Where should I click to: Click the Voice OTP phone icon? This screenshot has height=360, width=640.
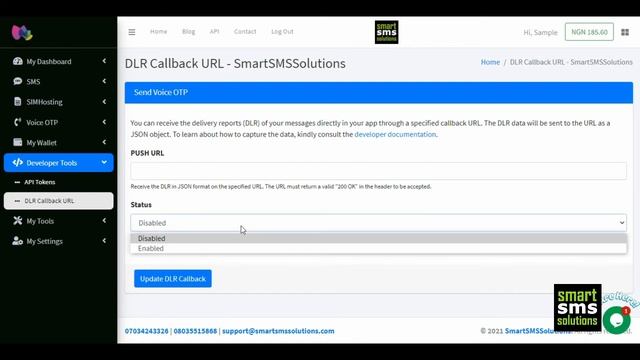click(x=18, y=122)
